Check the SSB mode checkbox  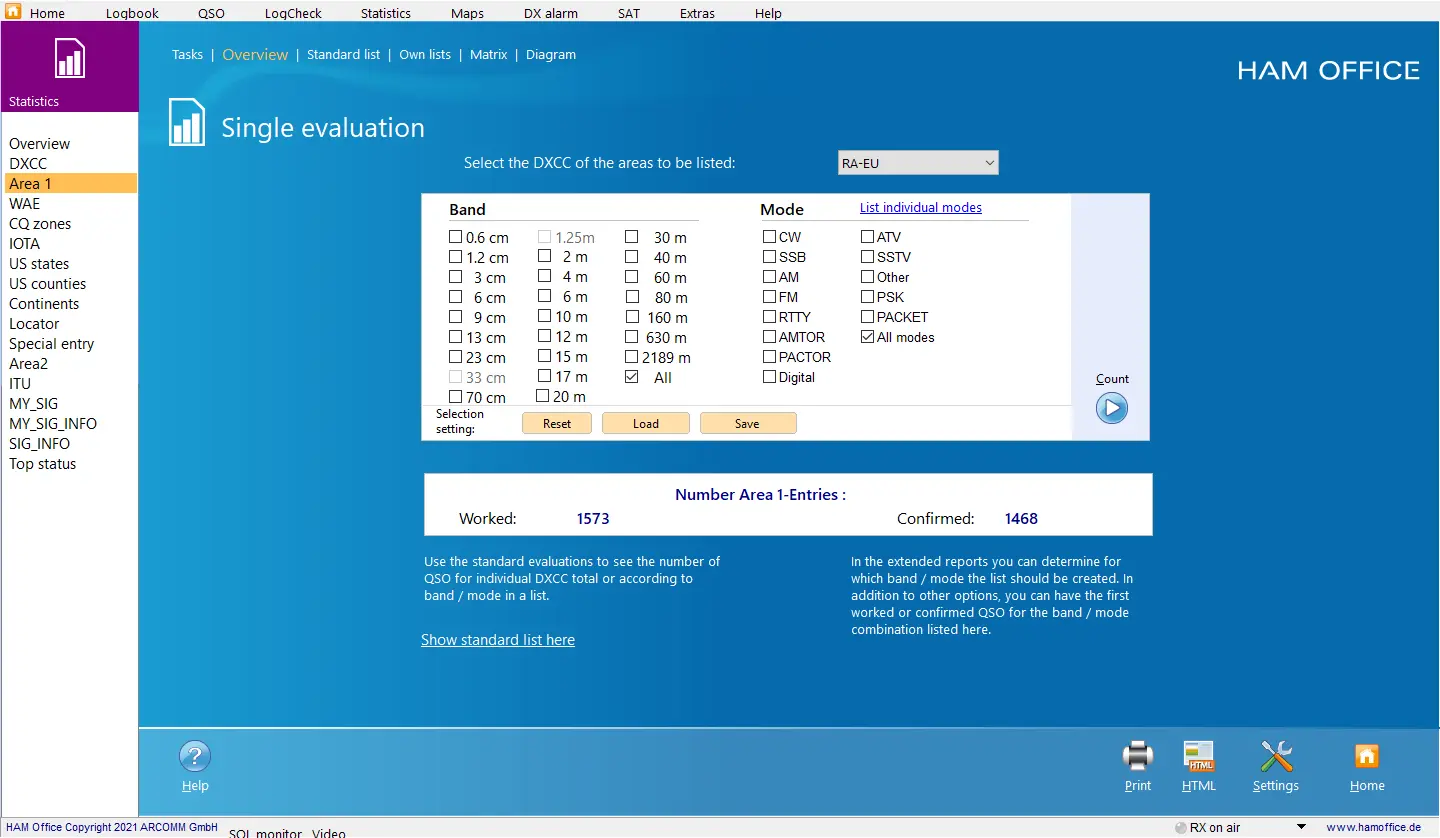pyautogui.click(x=769, y=257)
